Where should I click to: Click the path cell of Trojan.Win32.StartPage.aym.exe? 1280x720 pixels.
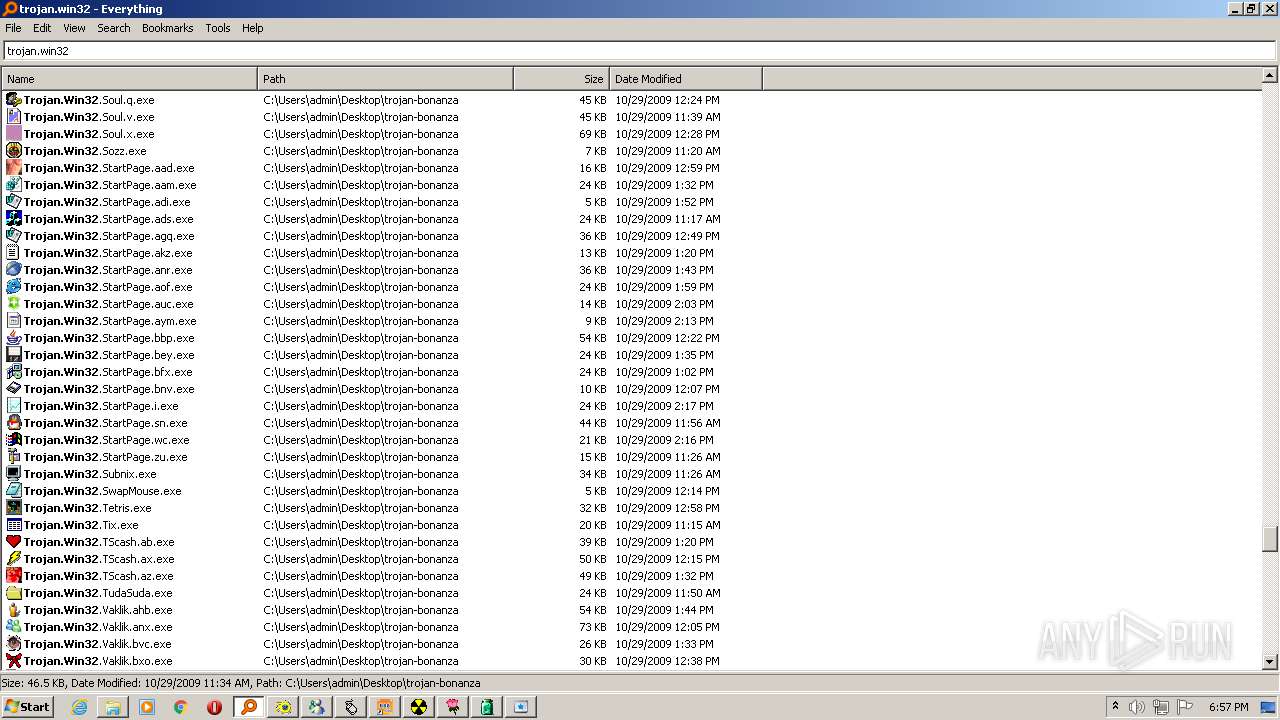[x=361, y=321]
